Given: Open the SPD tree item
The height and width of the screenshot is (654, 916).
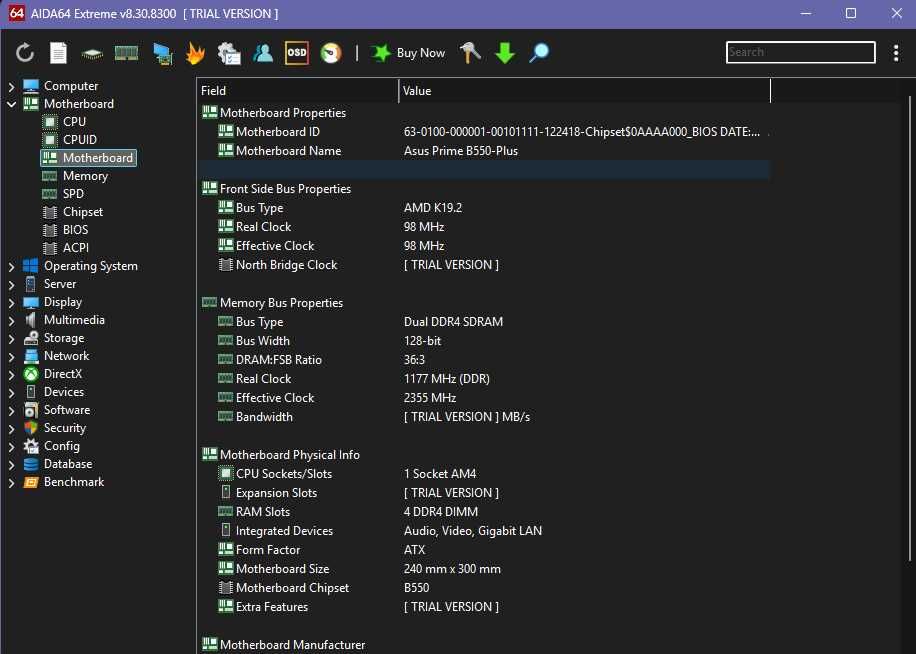Looking at the screenshot, I should point(73,194).
